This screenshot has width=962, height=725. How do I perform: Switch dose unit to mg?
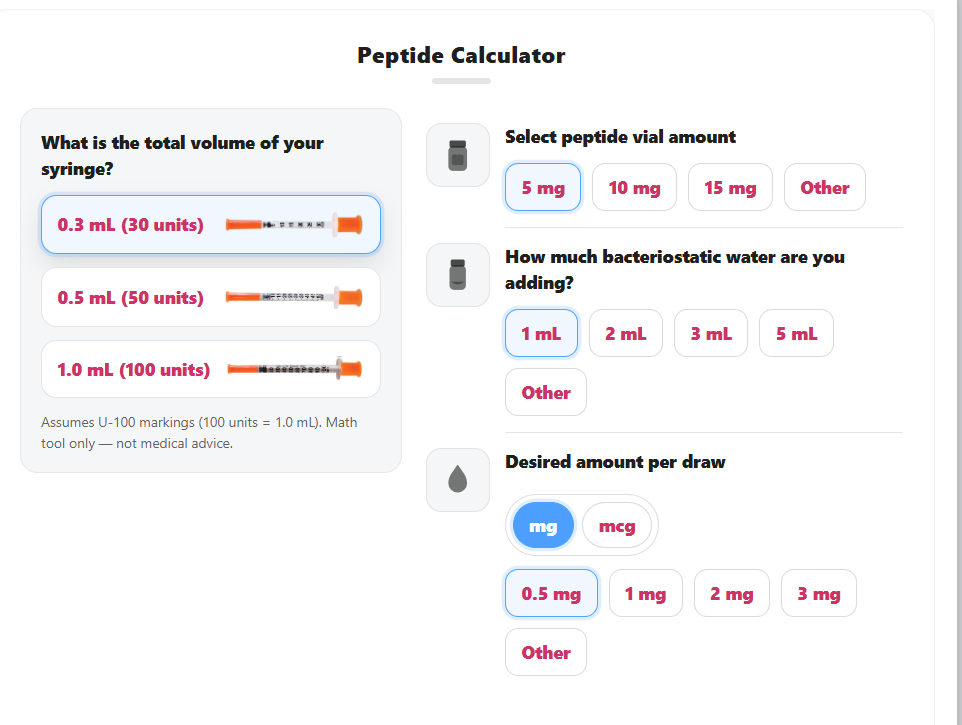point(543,526)
